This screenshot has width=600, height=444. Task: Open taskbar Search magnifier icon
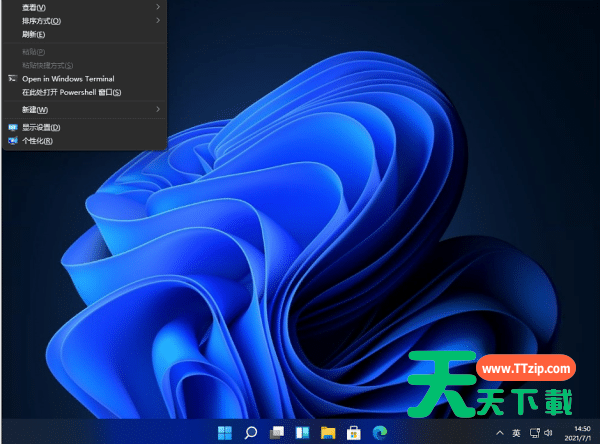coord(251,432)
